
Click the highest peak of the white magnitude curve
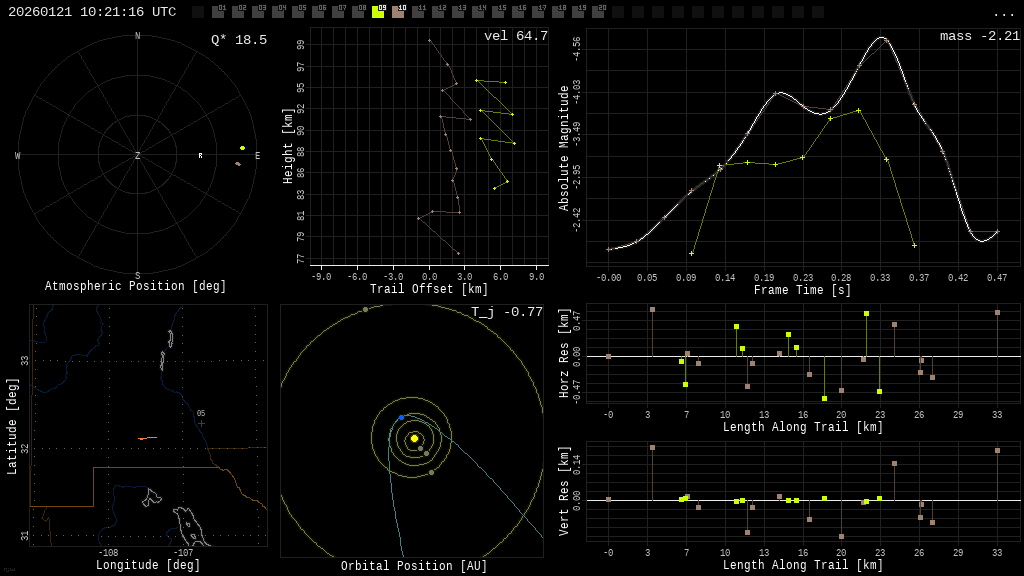click(x=881, y=38)
